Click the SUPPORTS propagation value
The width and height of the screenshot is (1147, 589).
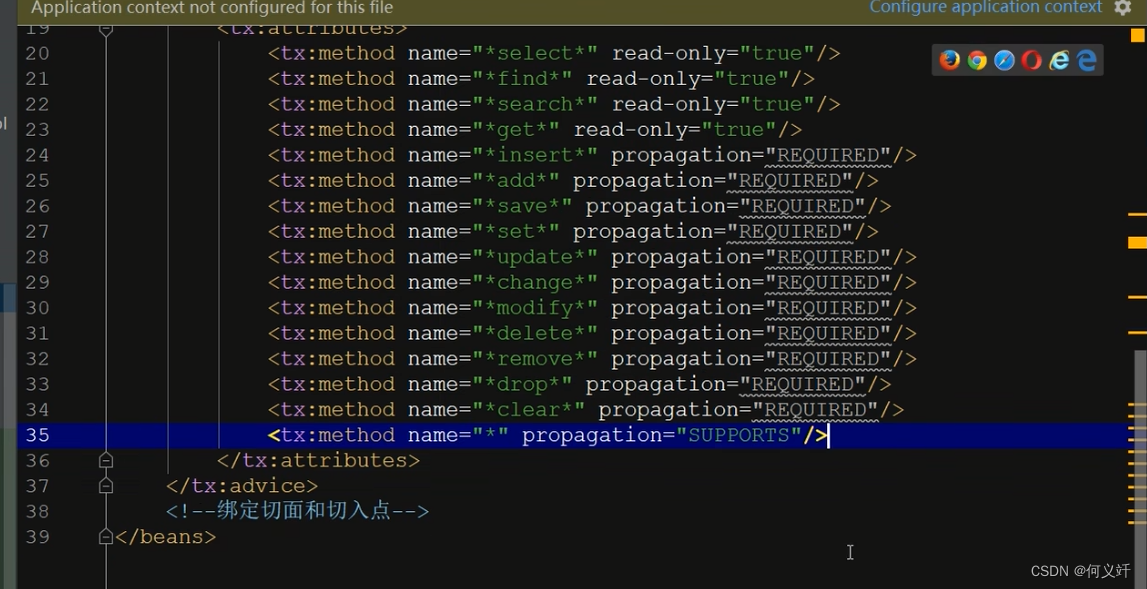coord(739,435)
